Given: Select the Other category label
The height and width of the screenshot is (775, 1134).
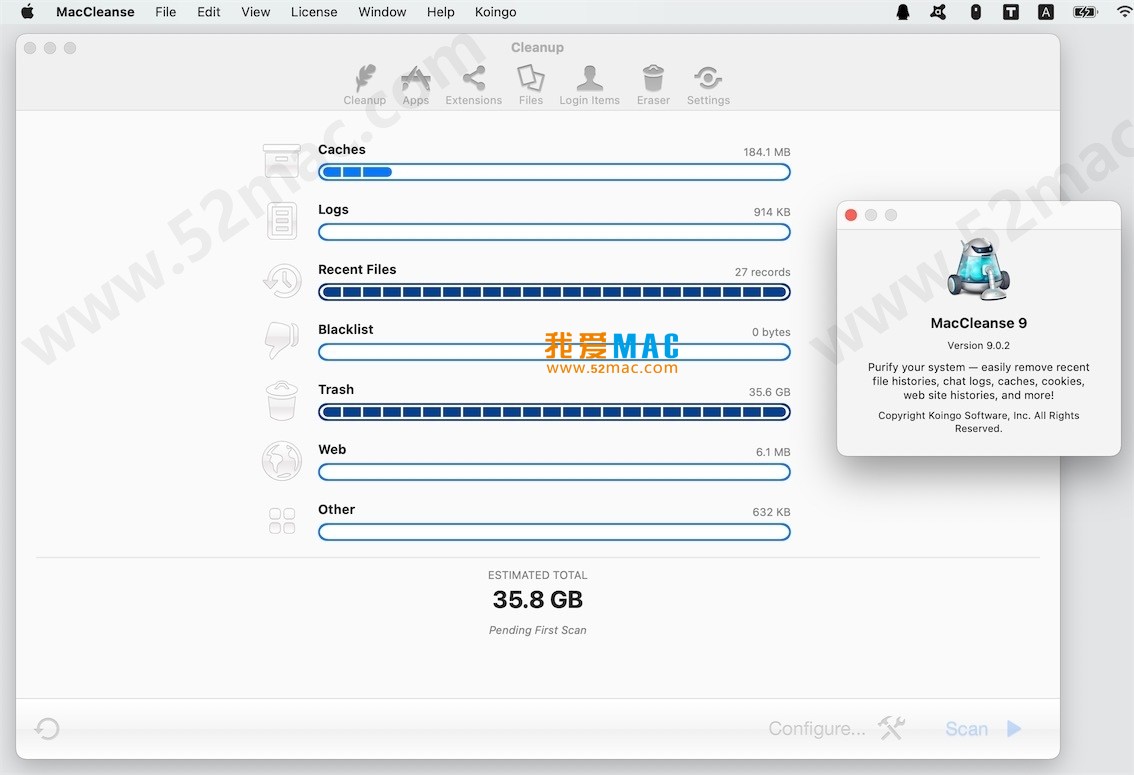Looking at the screenshot, I should click(x=336, y=510).
